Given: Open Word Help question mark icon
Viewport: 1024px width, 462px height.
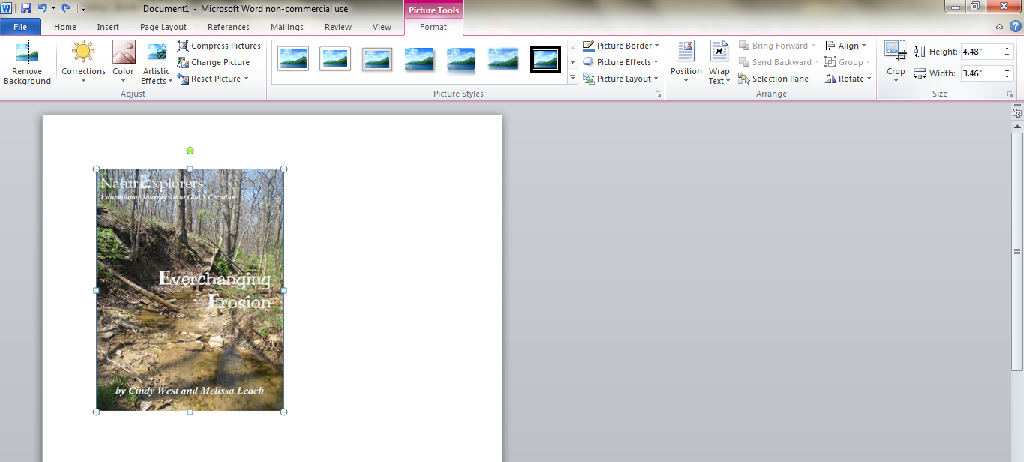Looking at the screenshot, I should (1015, 27).
